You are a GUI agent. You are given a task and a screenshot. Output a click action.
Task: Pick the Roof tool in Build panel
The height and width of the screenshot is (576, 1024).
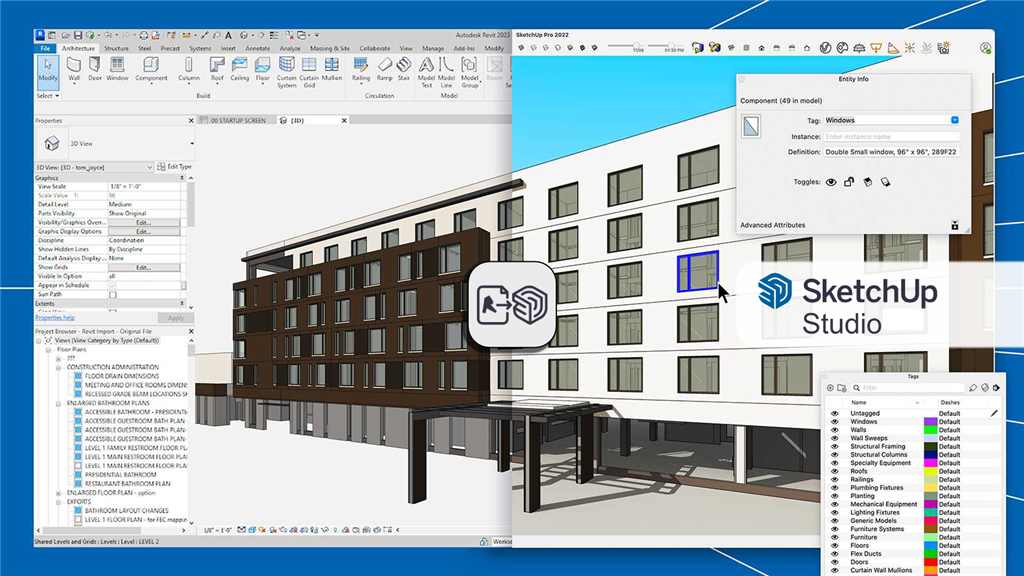(217, 69)
